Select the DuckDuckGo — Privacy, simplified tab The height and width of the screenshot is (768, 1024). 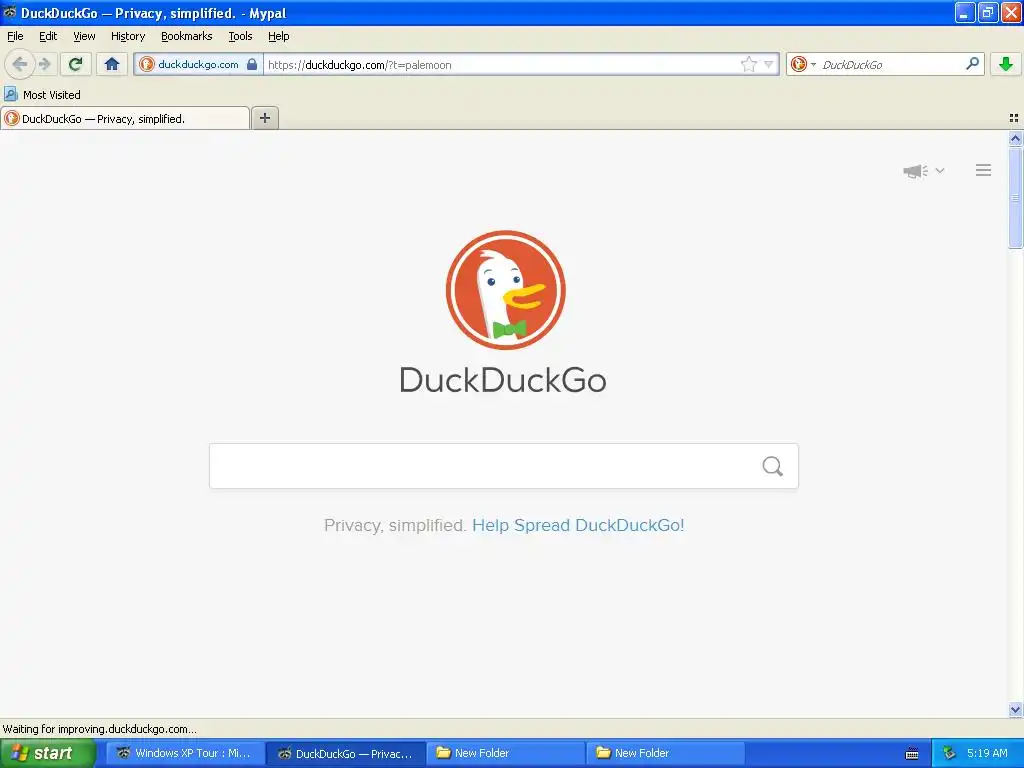124,118
